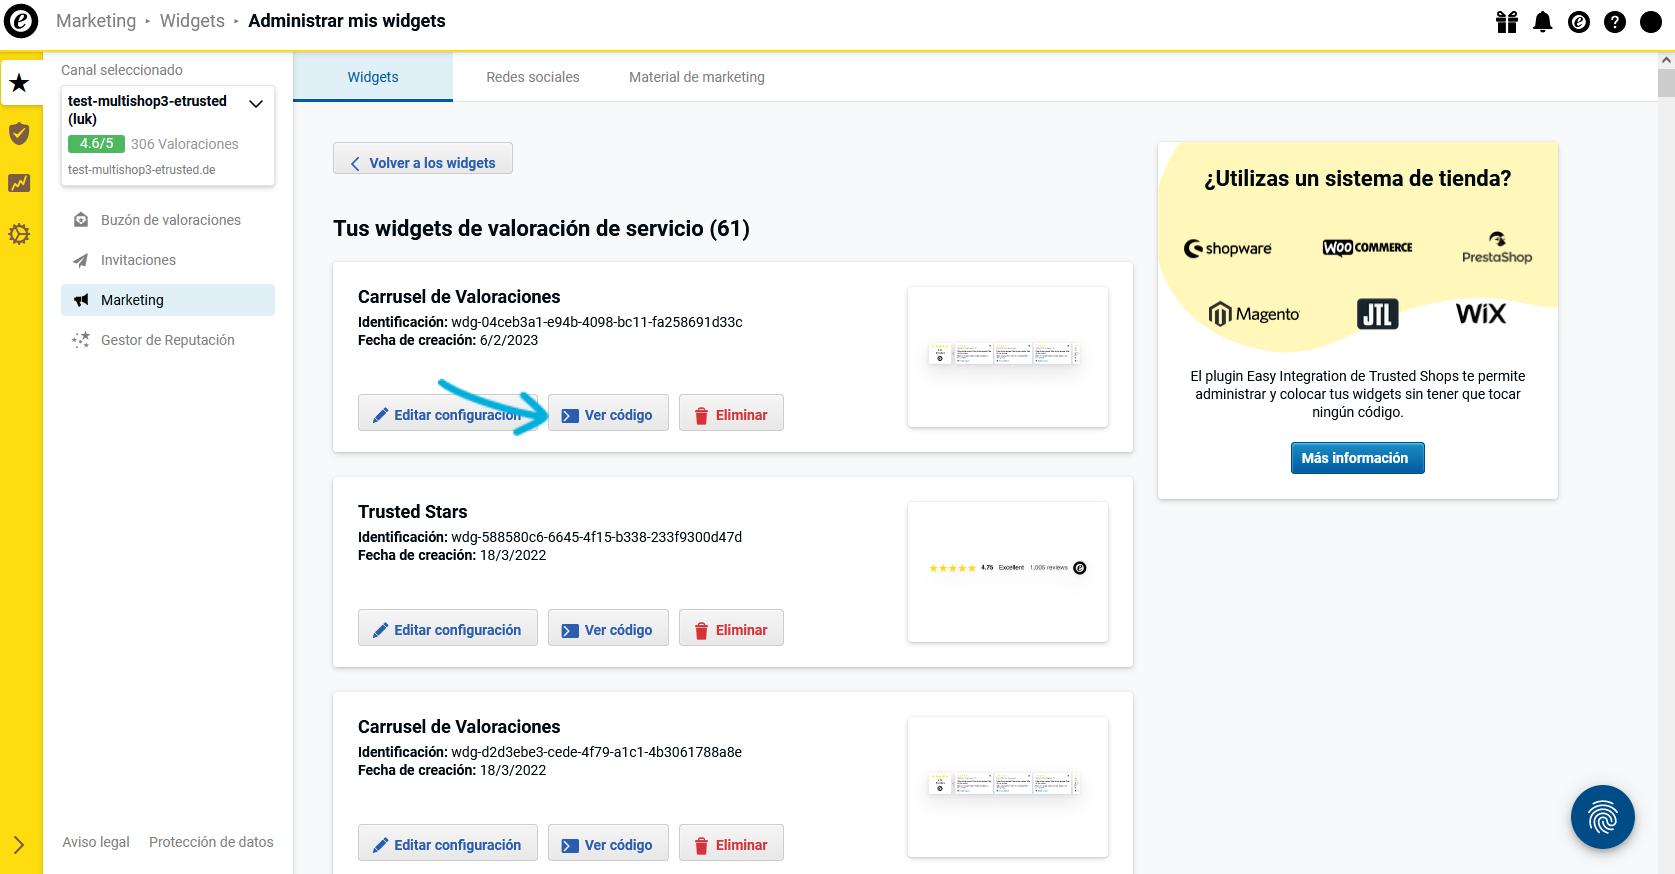The width and height of the screenshot is (1675, 874).
Task: Expand the sidebar with bottom arrow
Action: tap(19, 845)
